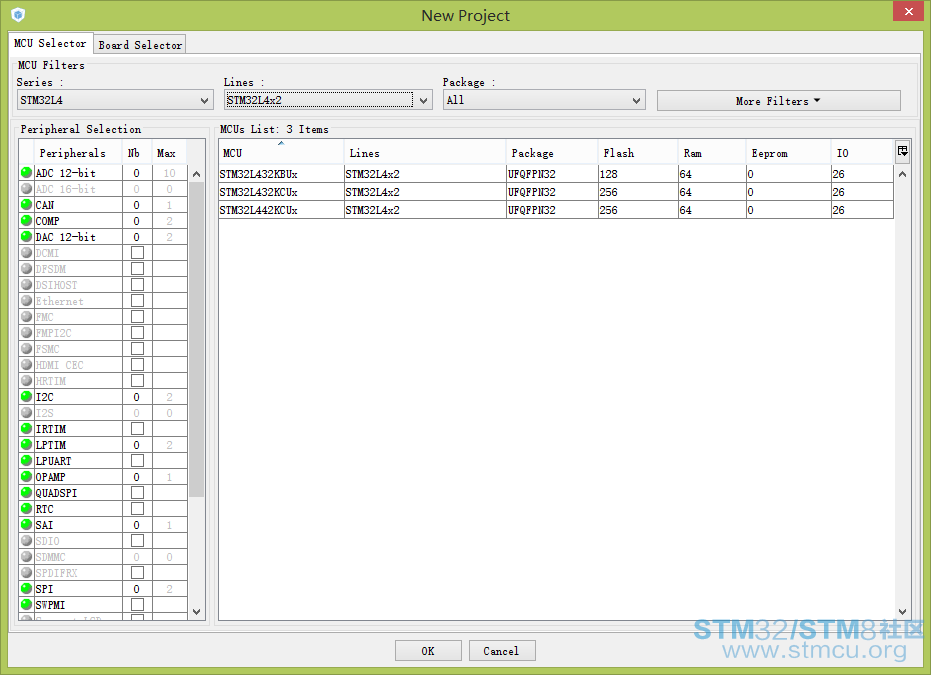Click gray status dot for HRTIM

26,381
